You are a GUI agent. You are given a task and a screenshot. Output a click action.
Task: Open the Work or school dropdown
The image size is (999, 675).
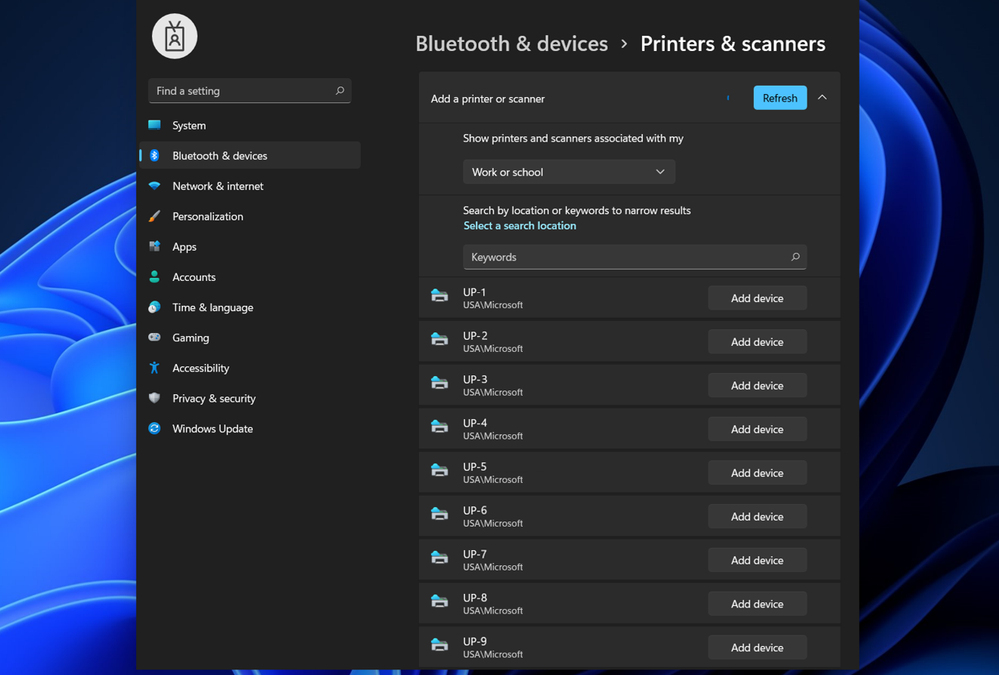(569, 172)
